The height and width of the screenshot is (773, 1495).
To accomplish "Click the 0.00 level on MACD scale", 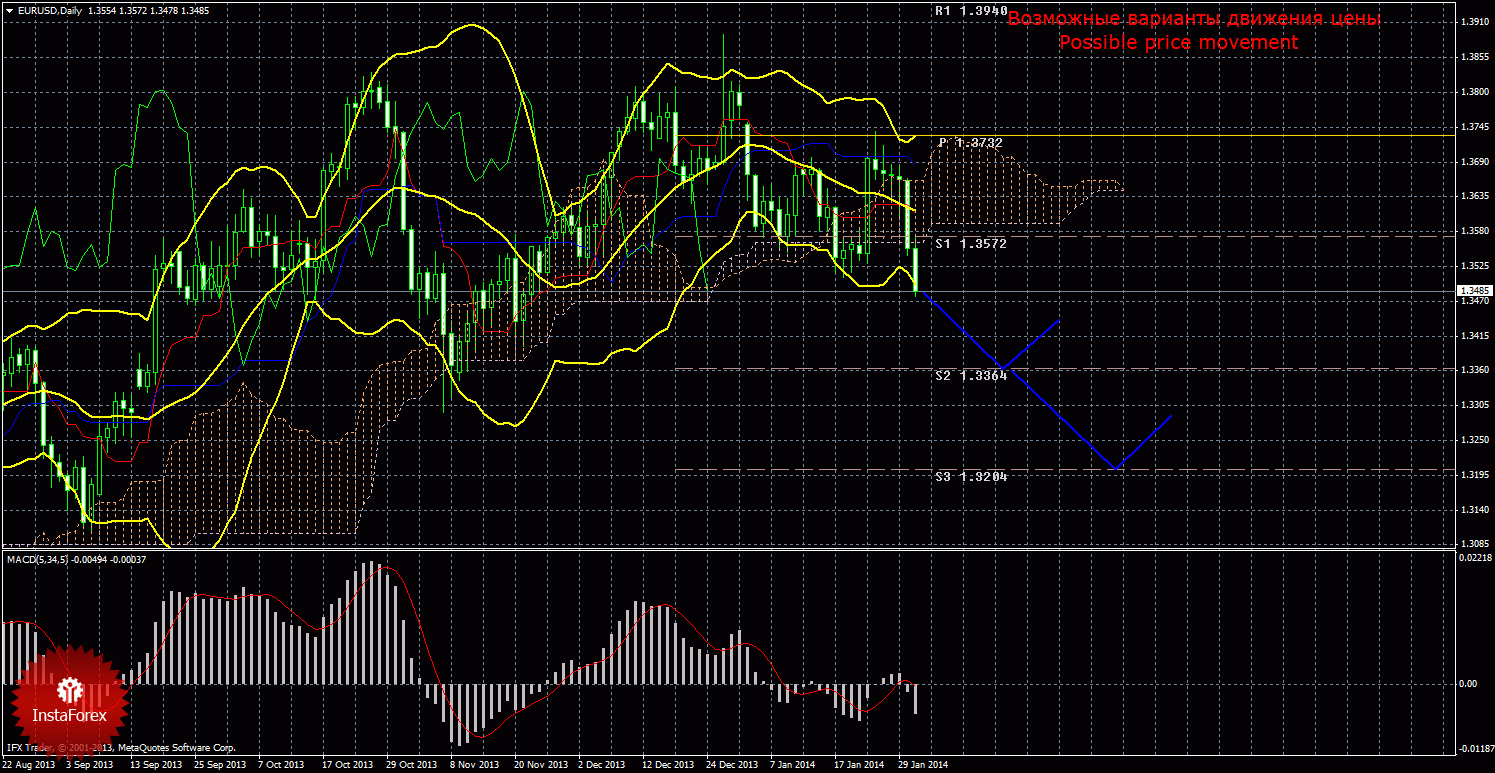I will (1468, 684).
